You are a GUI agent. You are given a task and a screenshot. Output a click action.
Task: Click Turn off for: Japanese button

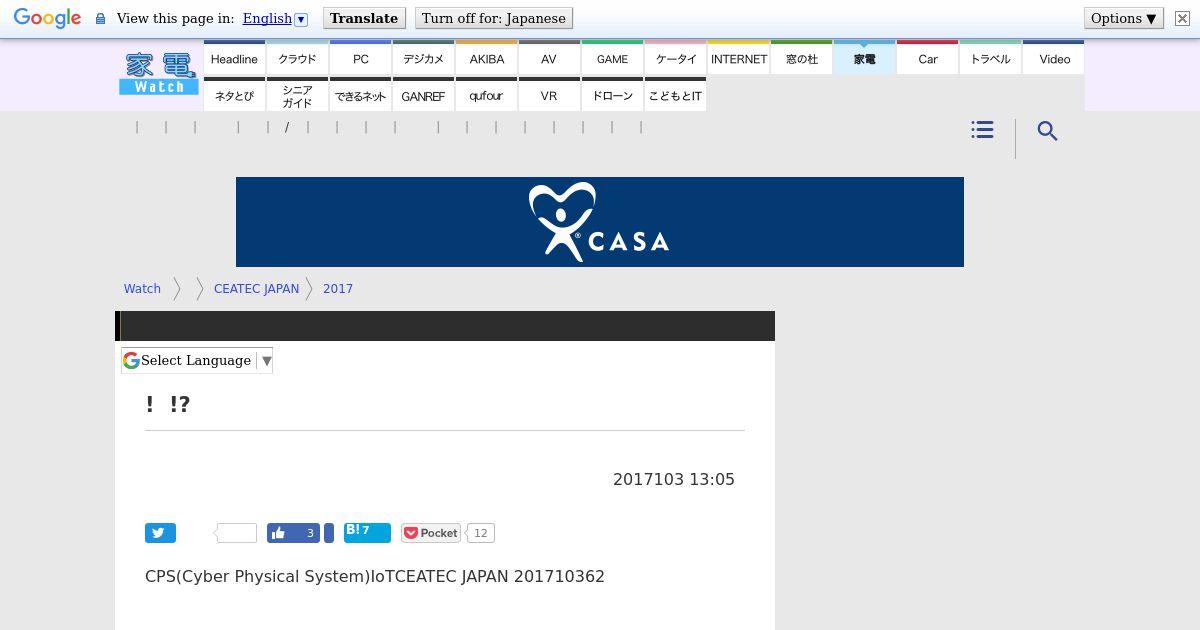point(494,19)
